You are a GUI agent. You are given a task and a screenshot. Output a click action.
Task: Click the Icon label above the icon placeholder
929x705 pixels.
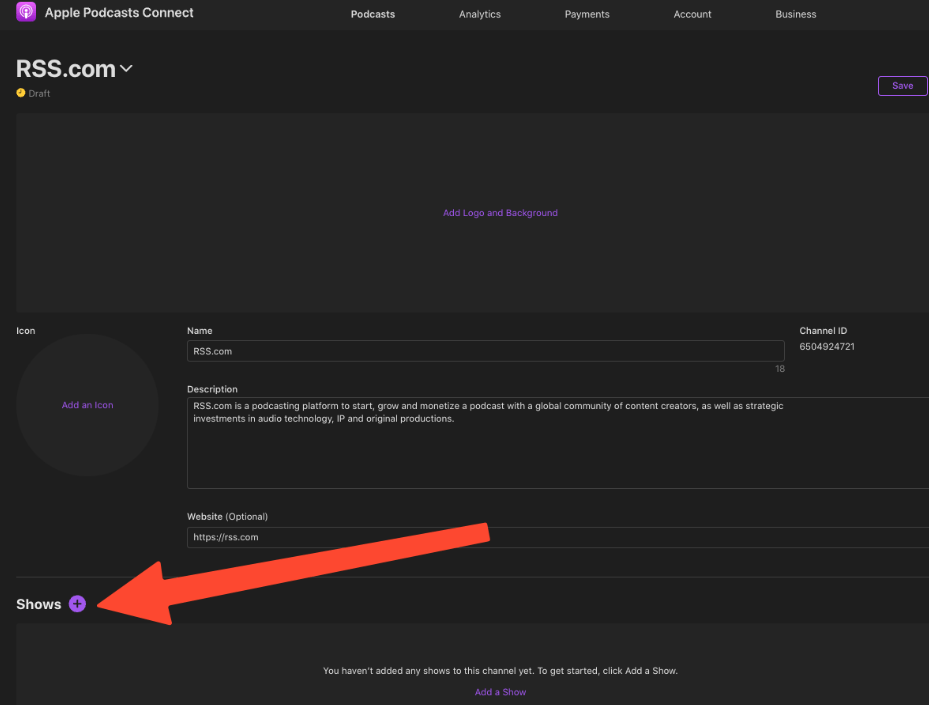pyautogui.click(x=25, y=331)
